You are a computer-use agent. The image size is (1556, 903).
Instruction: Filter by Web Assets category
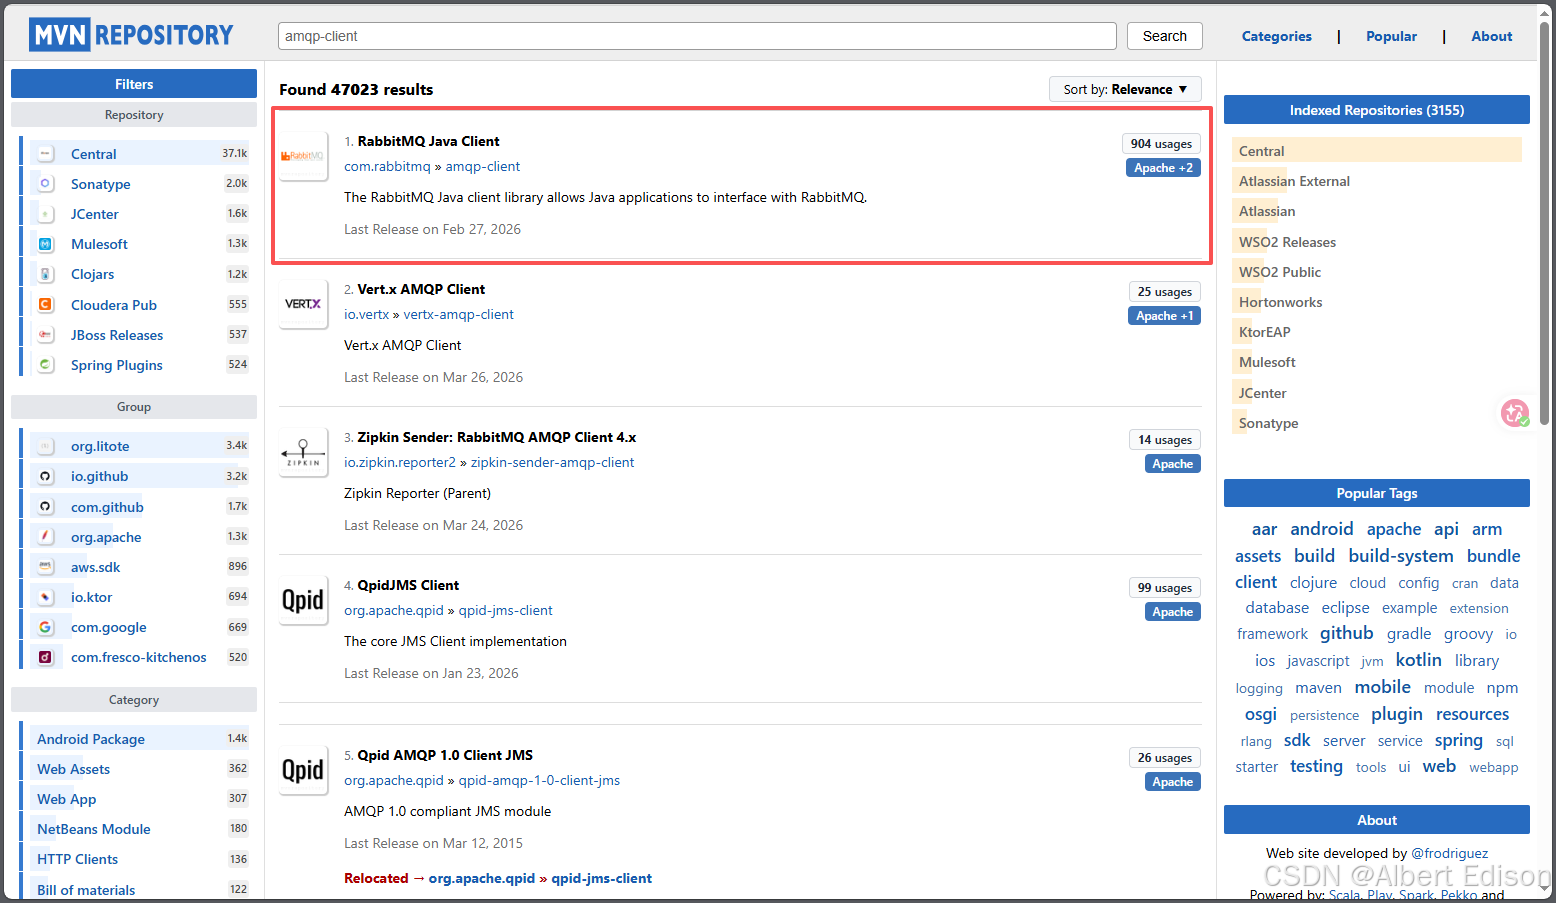(x=73, y=769)
